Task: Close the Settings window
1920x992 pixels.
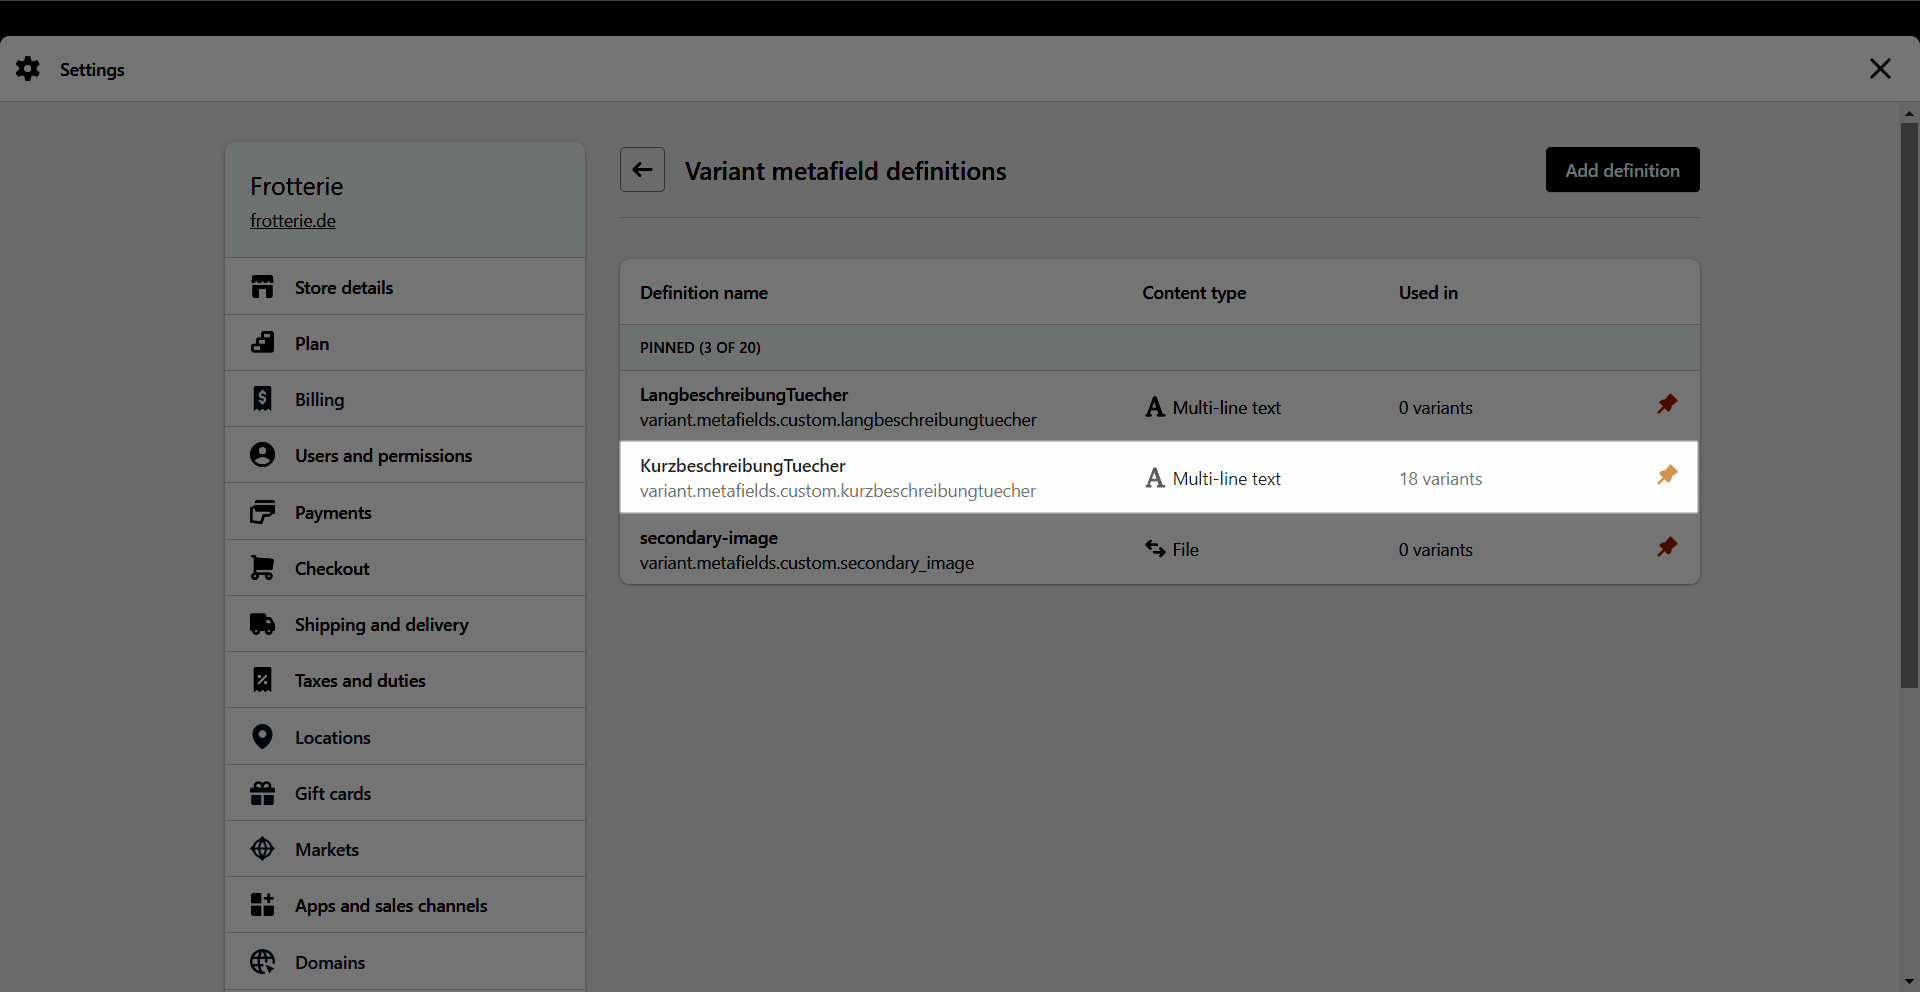Action: [x=1880, y=68]
